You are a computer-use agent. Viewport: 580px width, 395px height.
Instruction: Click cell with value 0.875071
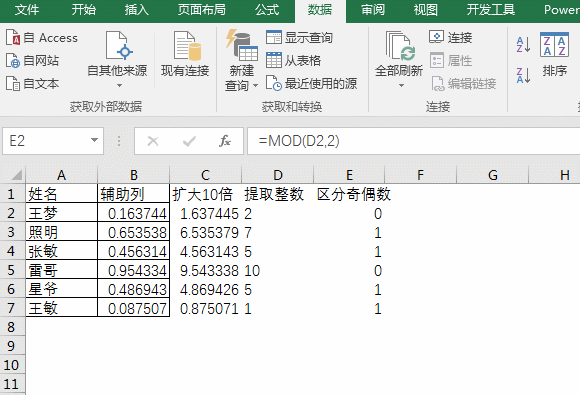[x=205, y=308]
